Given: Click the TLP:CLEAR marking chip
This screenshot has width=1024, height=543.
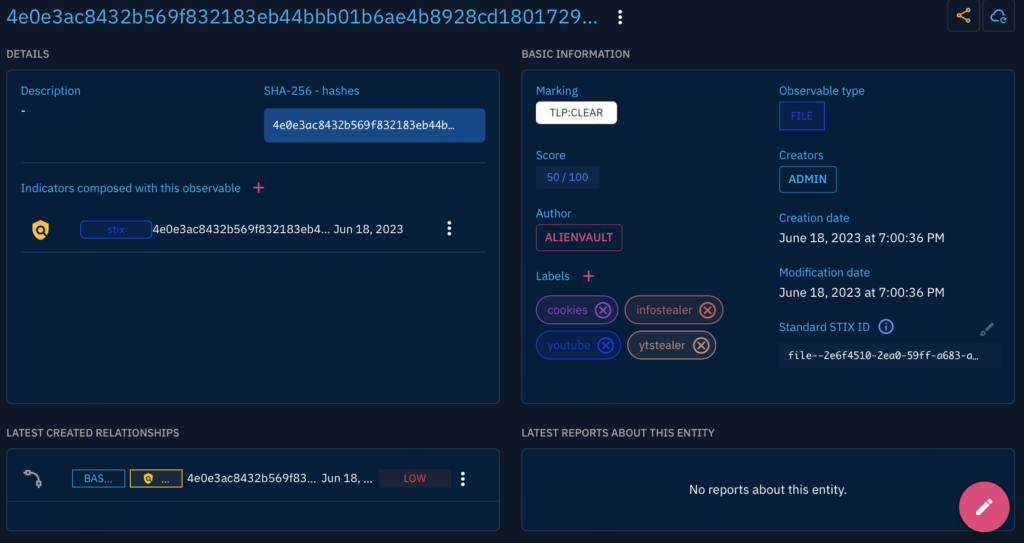Looking at the screenshot, I should (576, 113).
